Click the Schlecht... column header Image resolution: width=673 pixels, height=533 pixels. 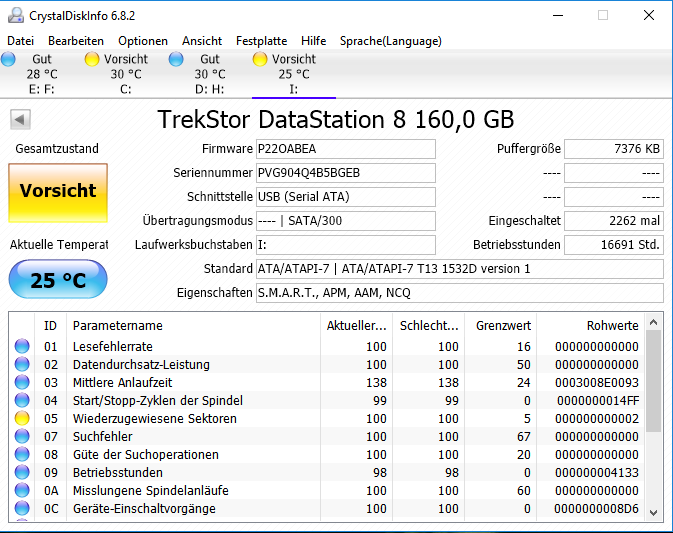(428, 326)
